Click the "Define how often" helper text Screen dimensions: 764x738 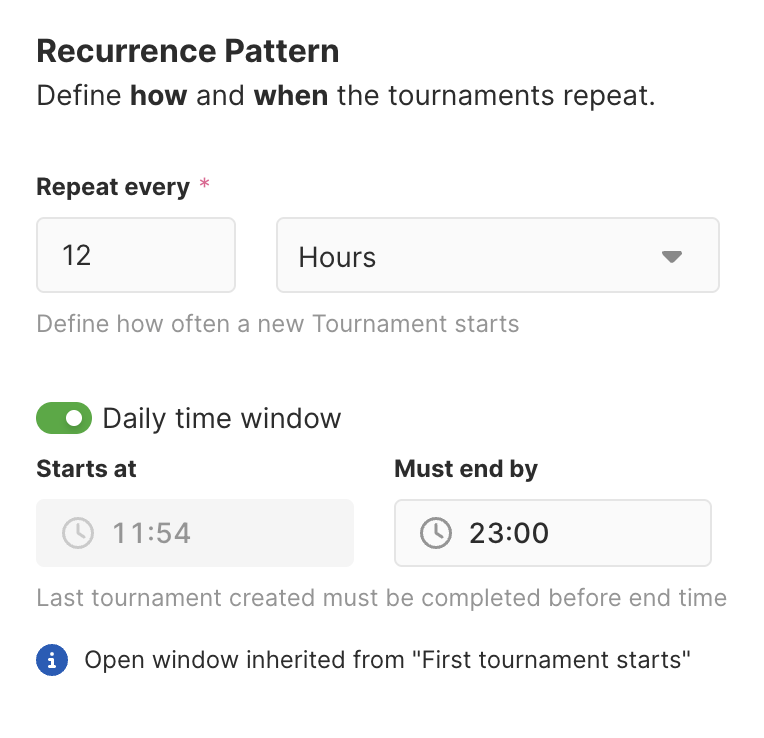click(277, 324)
